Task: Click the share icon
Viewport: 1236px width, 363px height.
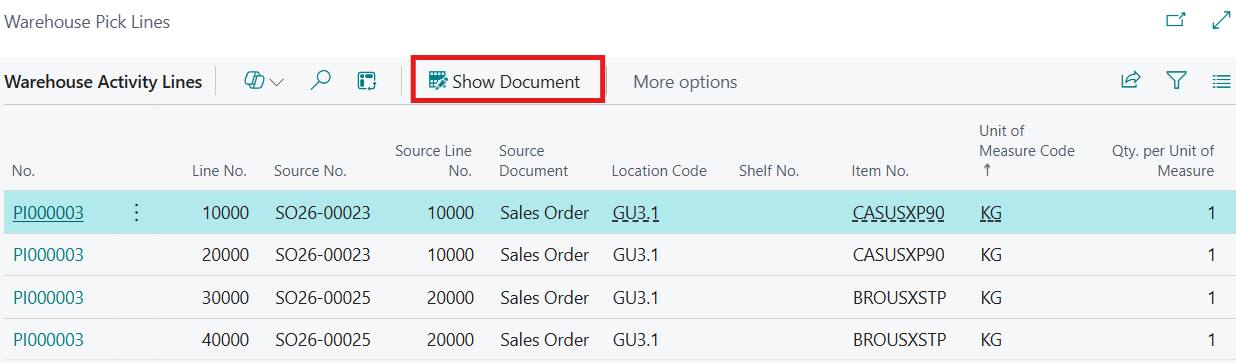Action: pyautogui.click(x=1130, y=81)
